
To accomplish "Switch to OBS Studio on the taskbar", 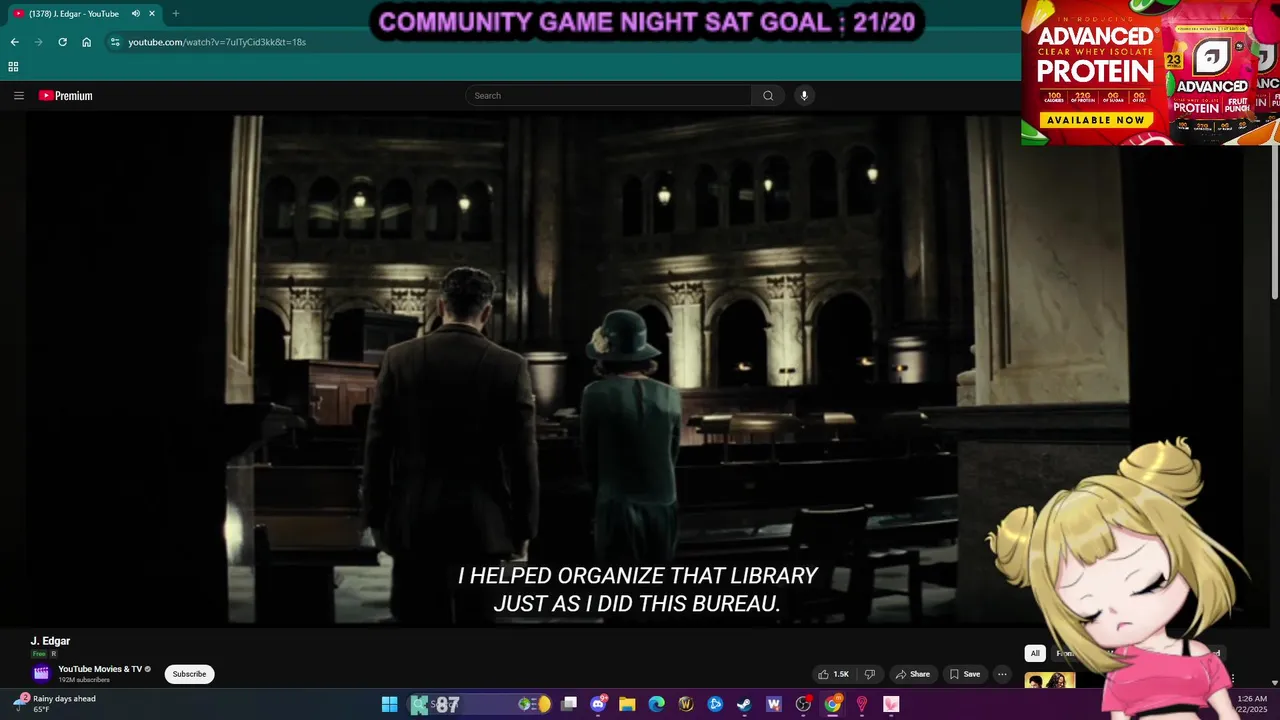I will point(803,705).
